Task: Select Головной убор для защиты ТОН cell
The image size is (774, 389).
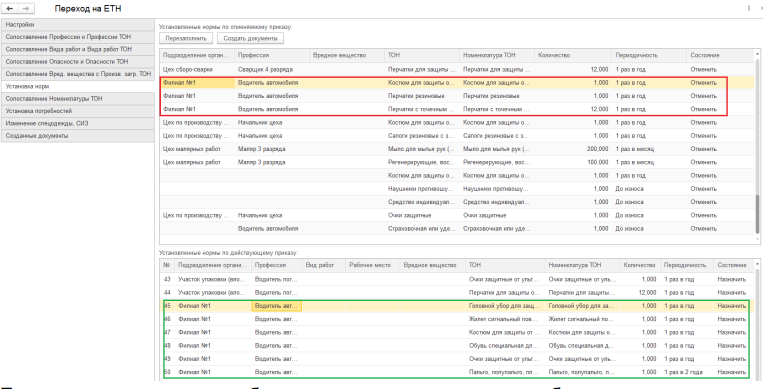Action: tap(505, 306)
